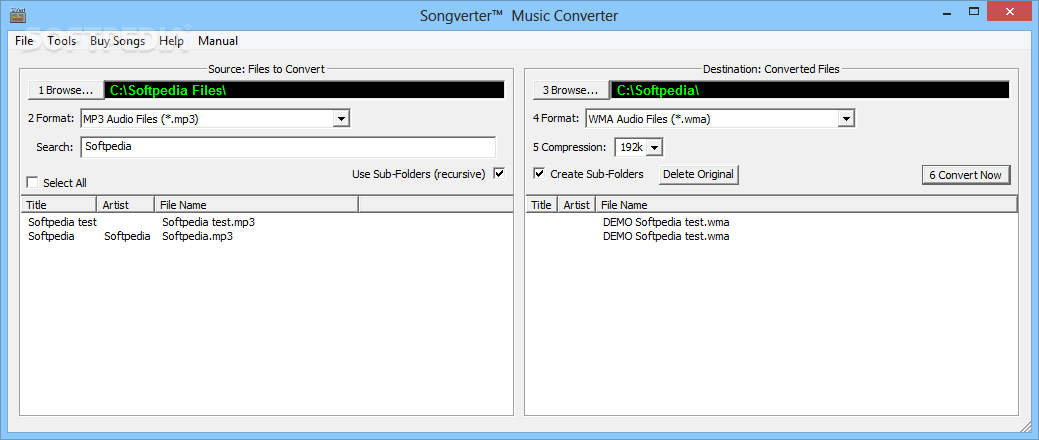
Task: Sort source list by File Name column
Action: [x=256, y=205]
